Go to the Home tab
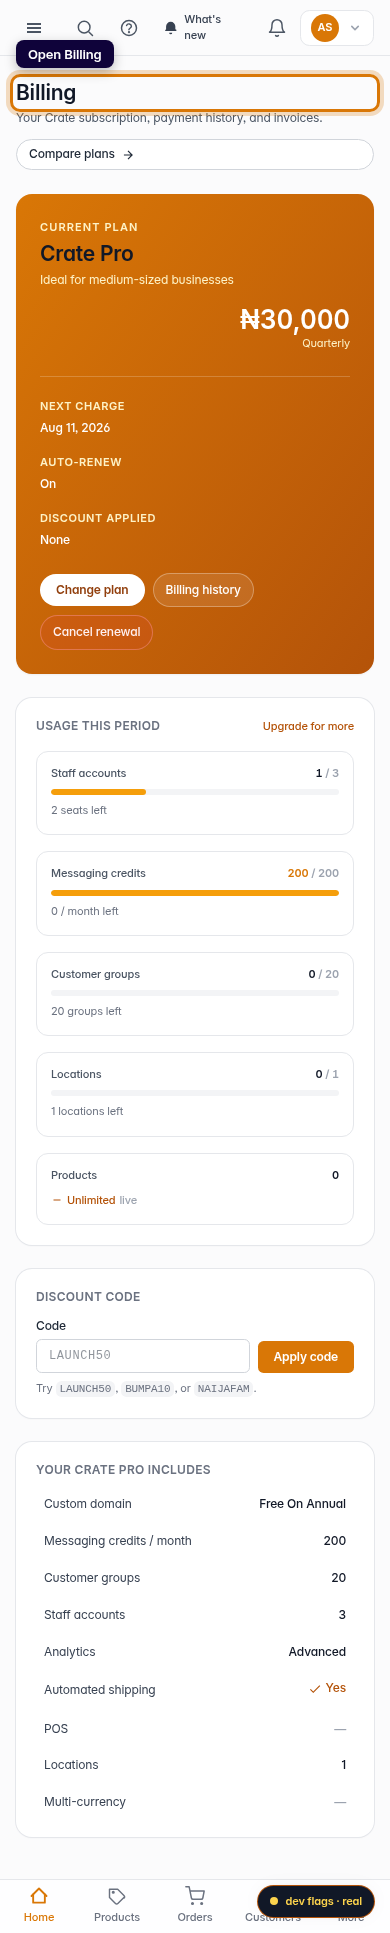Image resolution: width=390 pixels, height=1933 pixels. 39,1904
